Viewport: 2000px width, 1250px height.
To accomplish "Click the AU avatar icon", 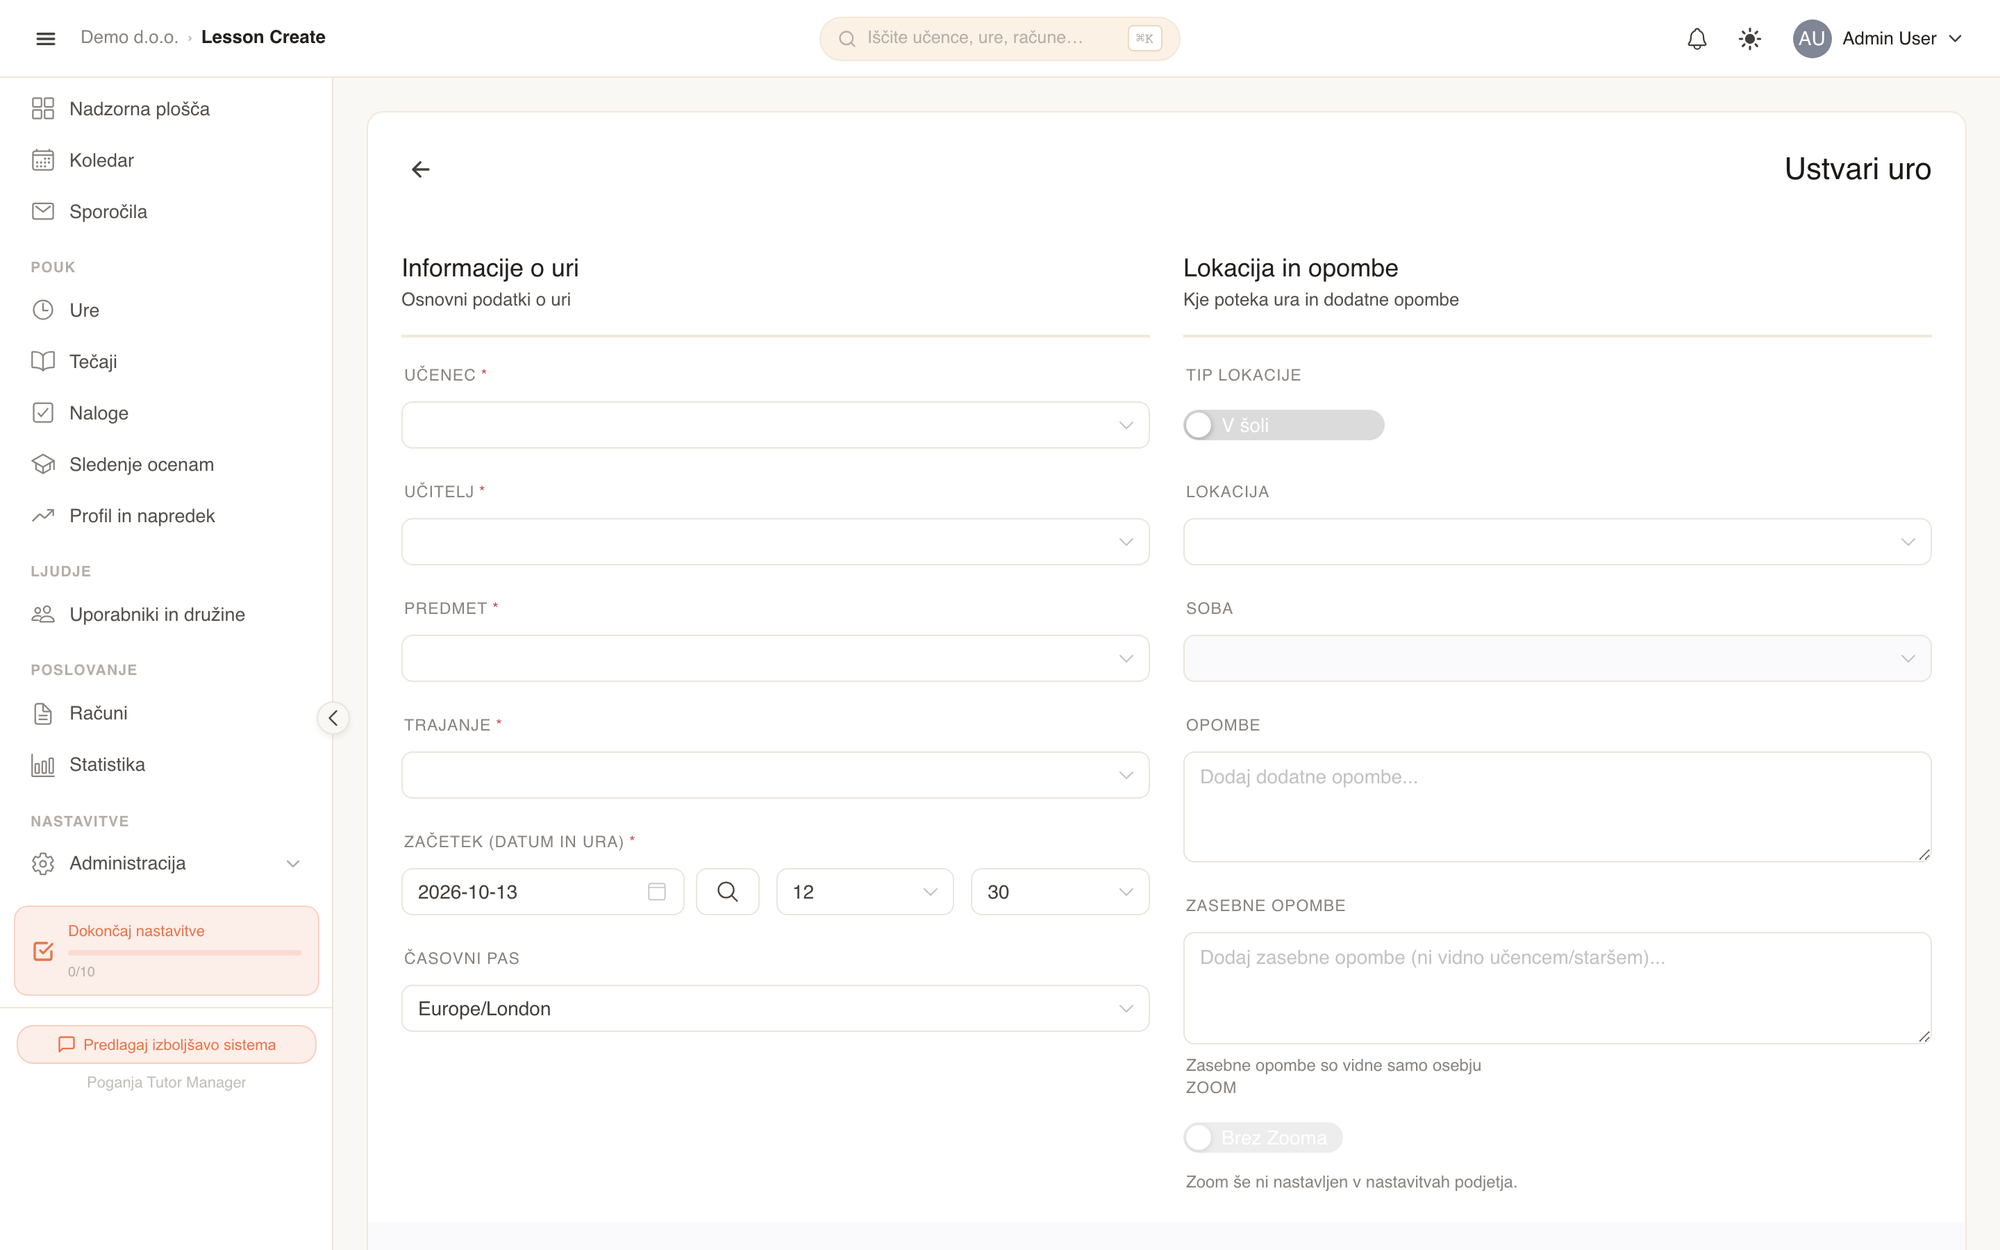I will (x=1811, y=39).
